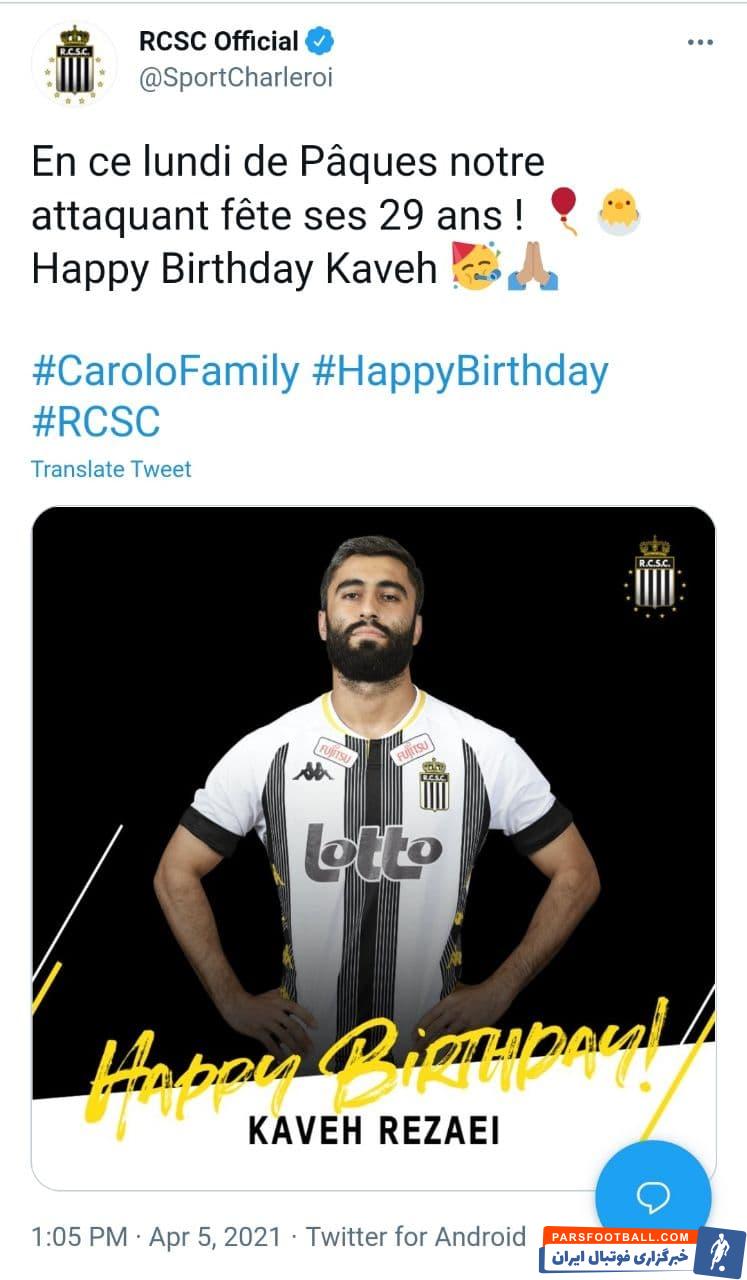Click the hatching chick emoji
The width and height of the screenshot is (747, 1280).
pyautogui.click(x=619, y=211)
